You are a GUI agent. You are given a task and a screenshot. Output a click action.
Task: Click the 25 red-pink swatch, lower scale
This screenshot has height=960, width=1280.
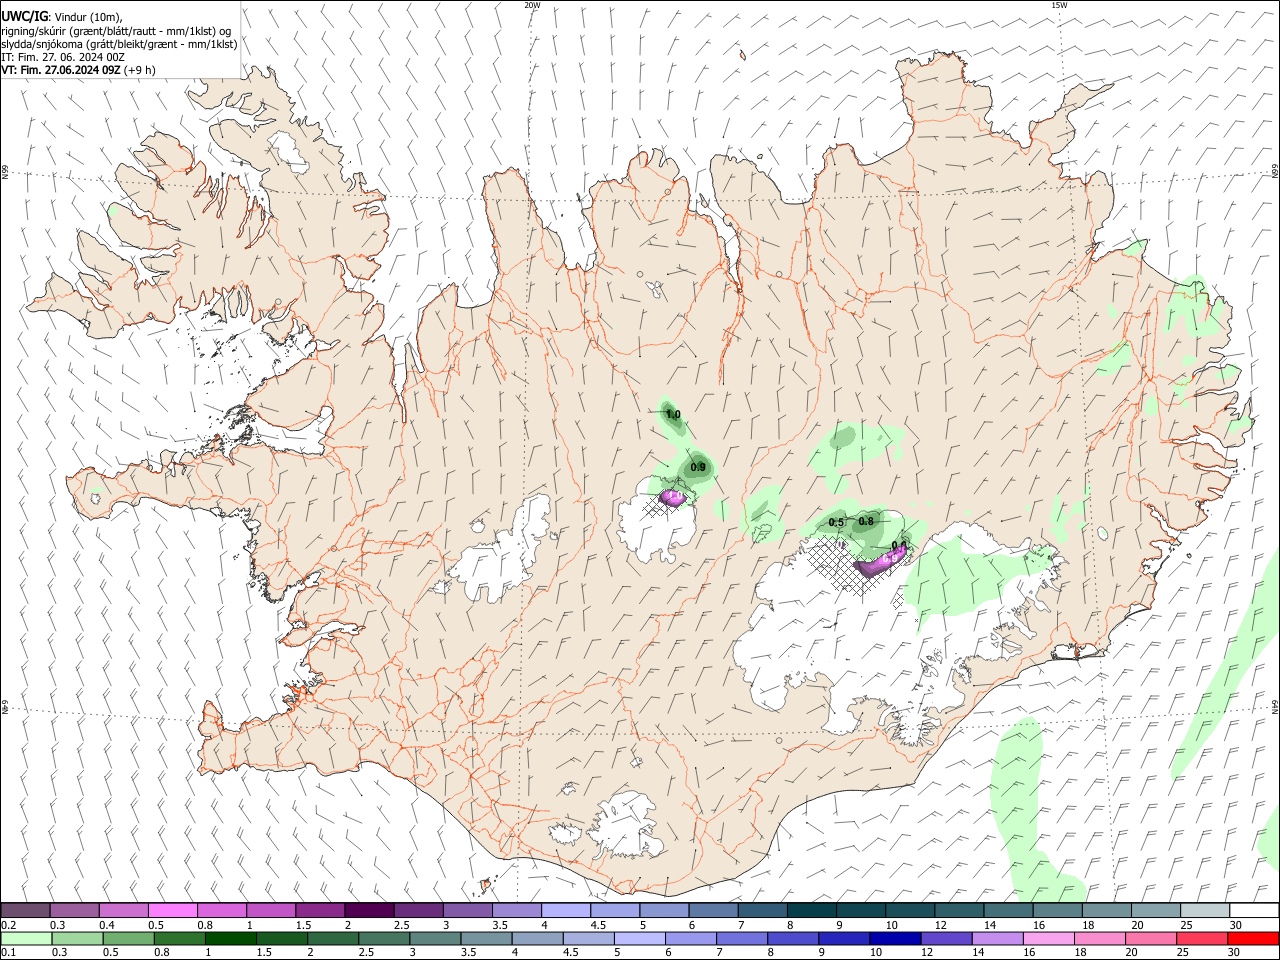[1203, 939]
